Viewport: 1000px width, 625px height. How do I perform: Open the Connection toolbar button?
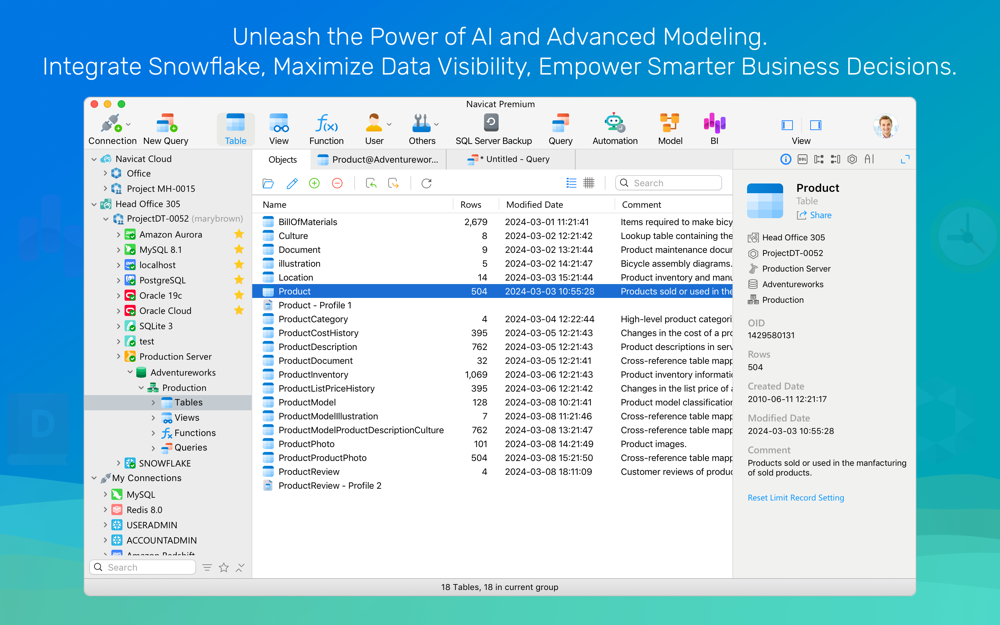pos(112,129)
